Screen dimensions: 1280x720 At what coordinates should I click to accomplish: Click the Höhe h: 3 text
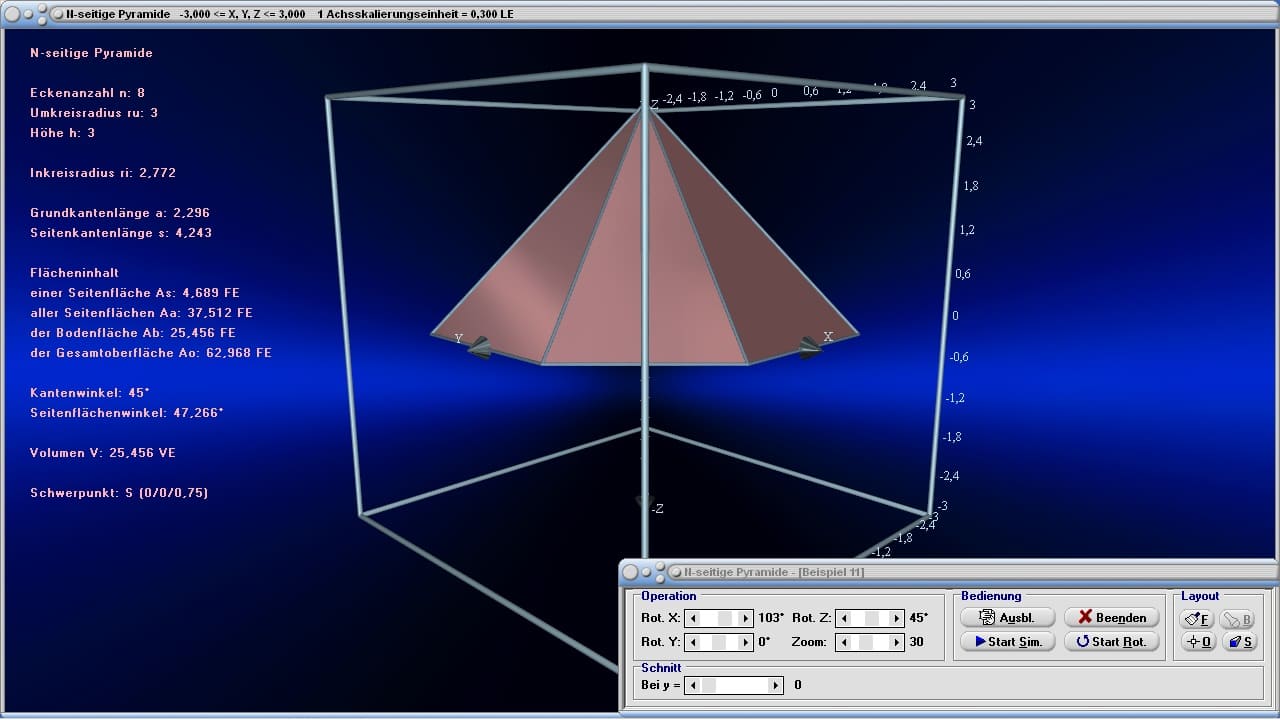point(63,133)
